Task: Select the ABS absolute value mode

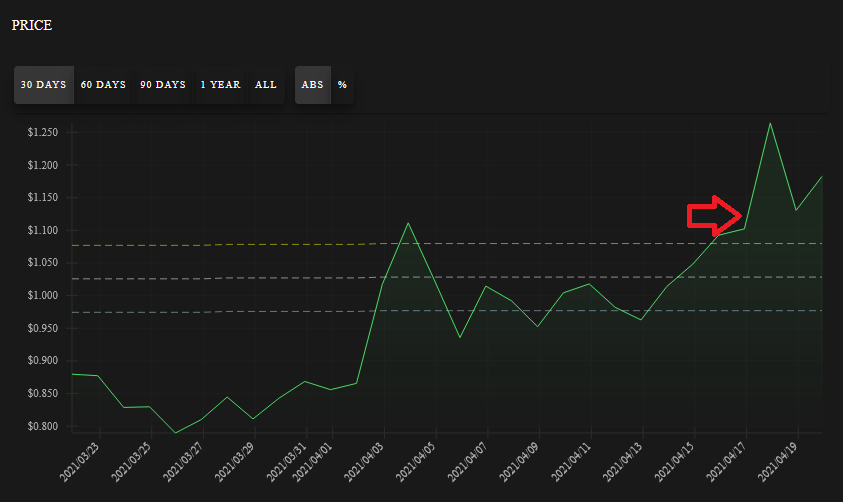Action: point(312,85)
